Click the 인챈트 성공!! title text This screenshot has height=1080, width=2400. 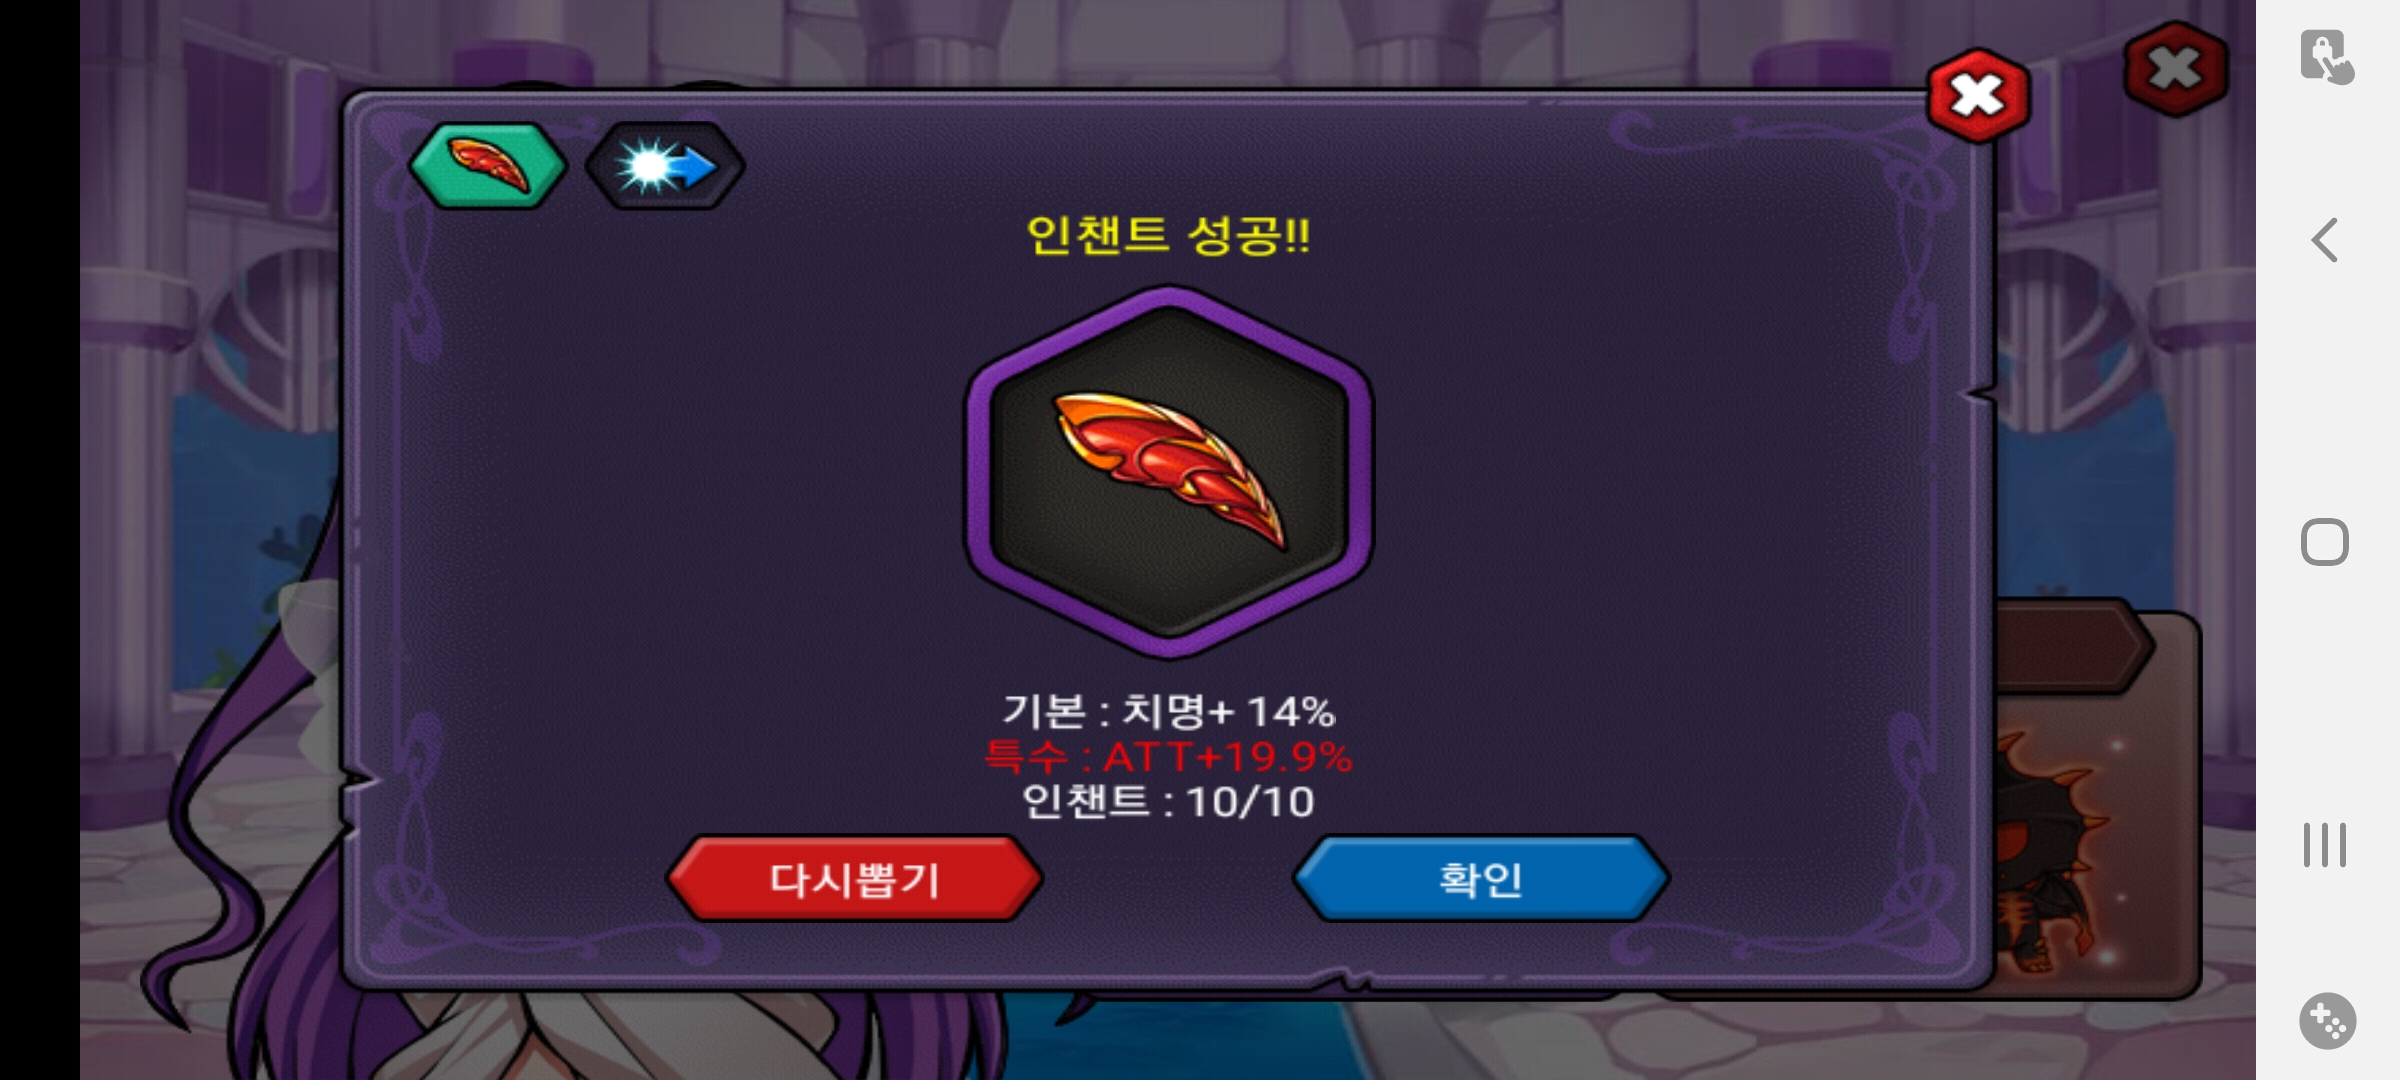pos(1168,236)
